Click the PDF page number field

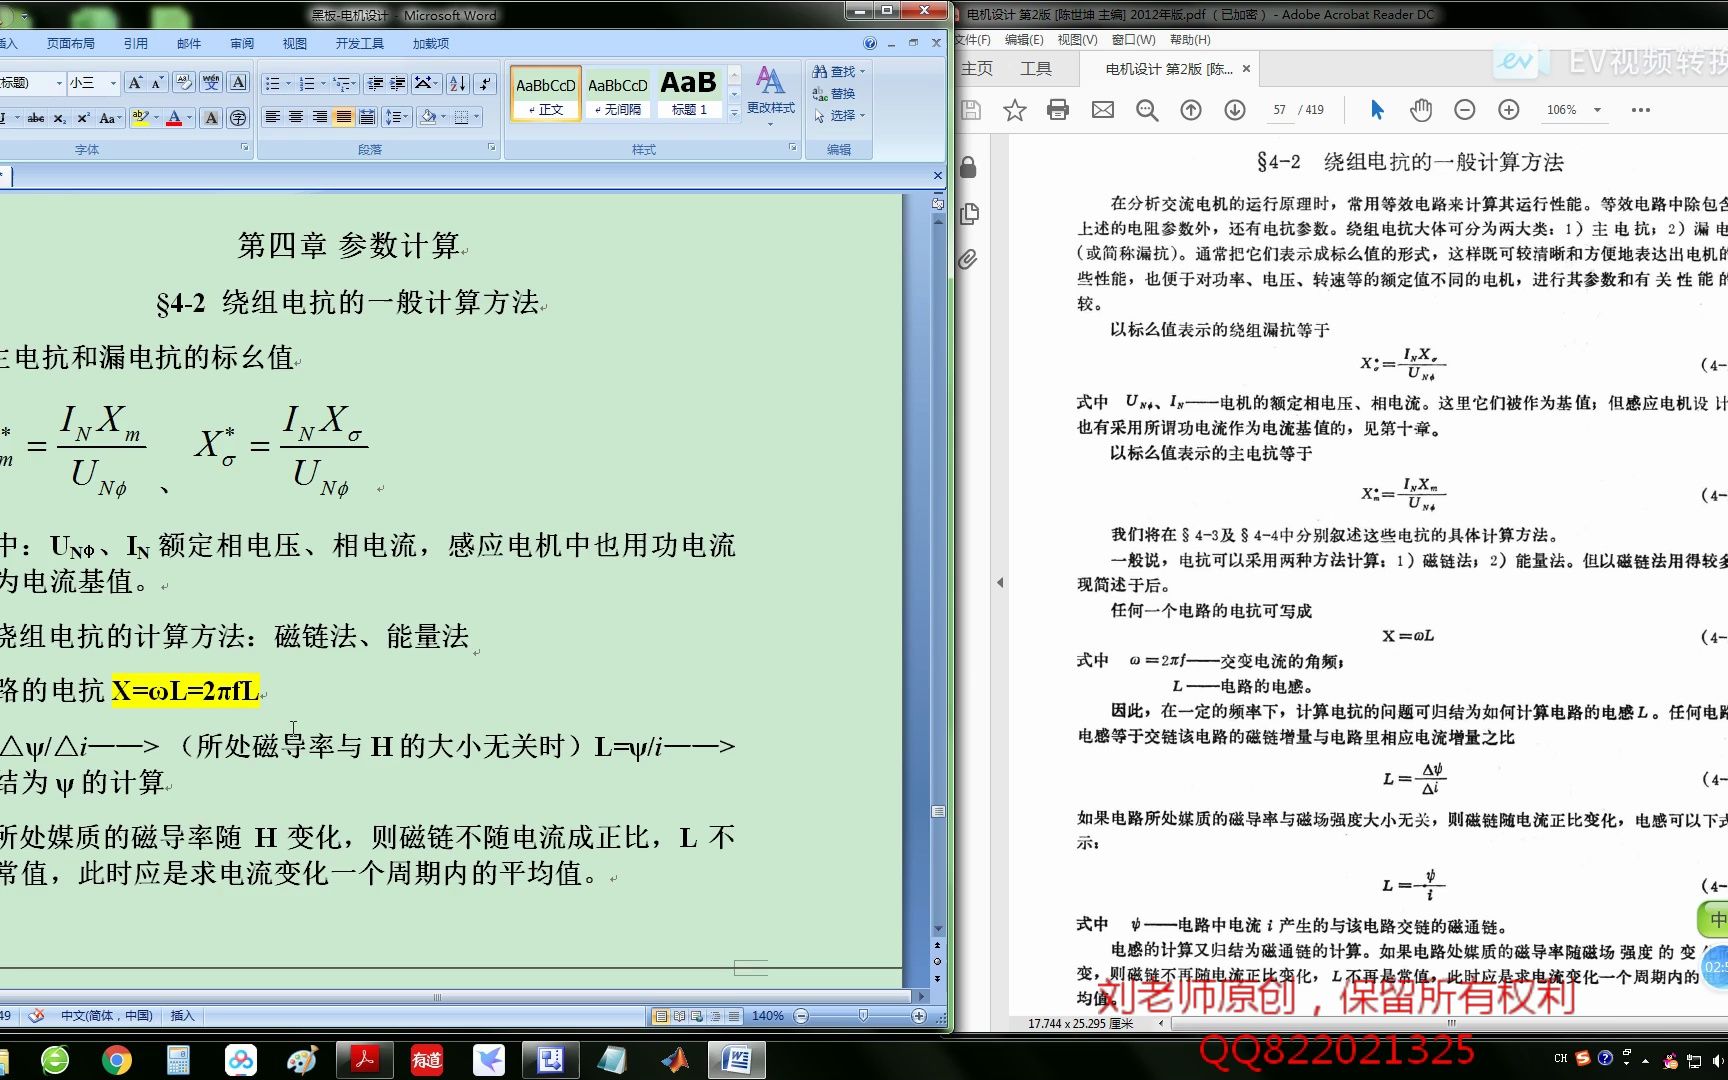pyautogui.click(x=1280, y=110)
